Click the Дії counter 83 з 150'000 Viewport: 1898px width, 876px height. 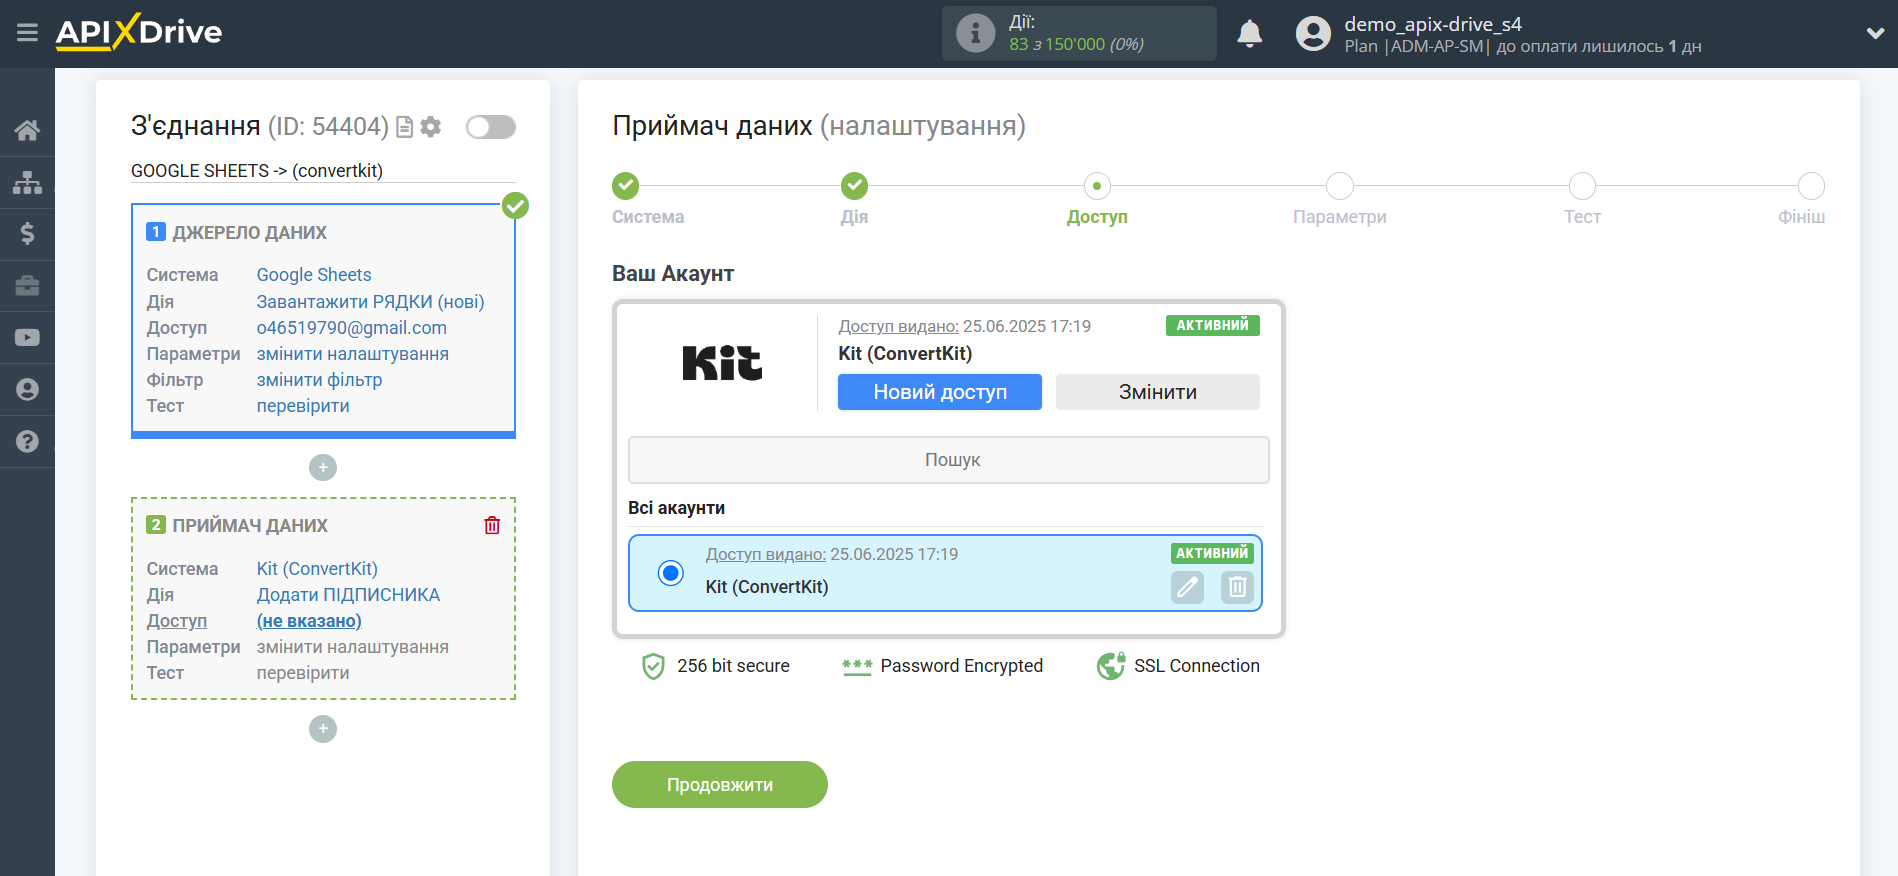[x=1076, y=44]
